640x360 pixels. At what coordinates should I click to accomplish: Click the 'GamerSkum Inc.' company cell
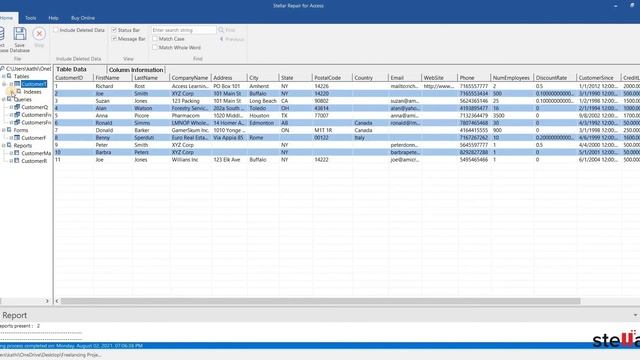(x=190, y=130)
